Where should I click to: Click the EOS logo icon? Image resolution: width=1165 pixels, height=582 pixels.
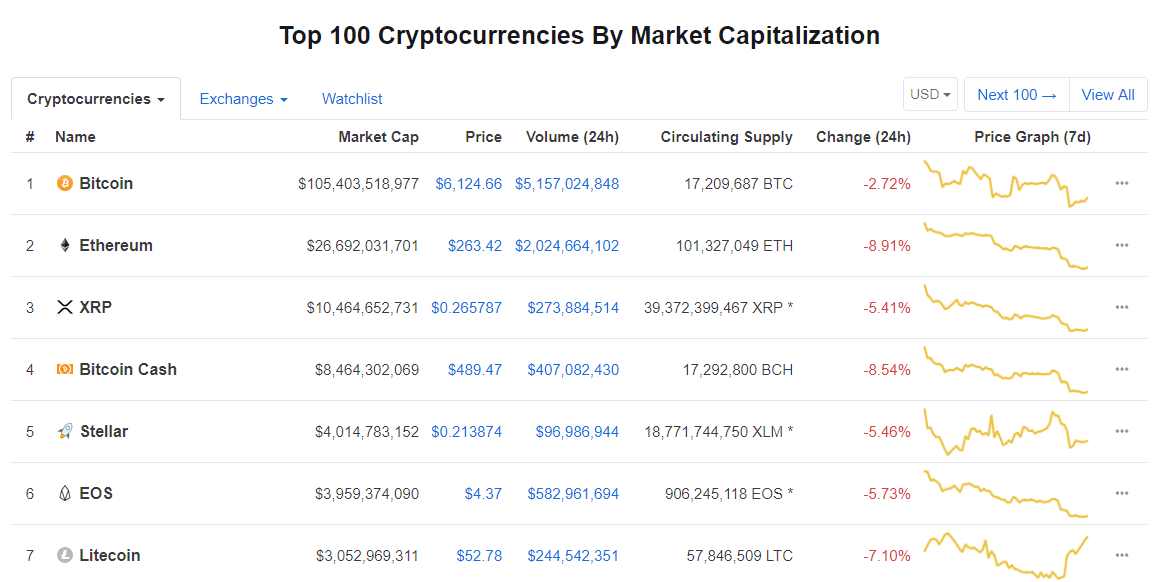[65, 494]
